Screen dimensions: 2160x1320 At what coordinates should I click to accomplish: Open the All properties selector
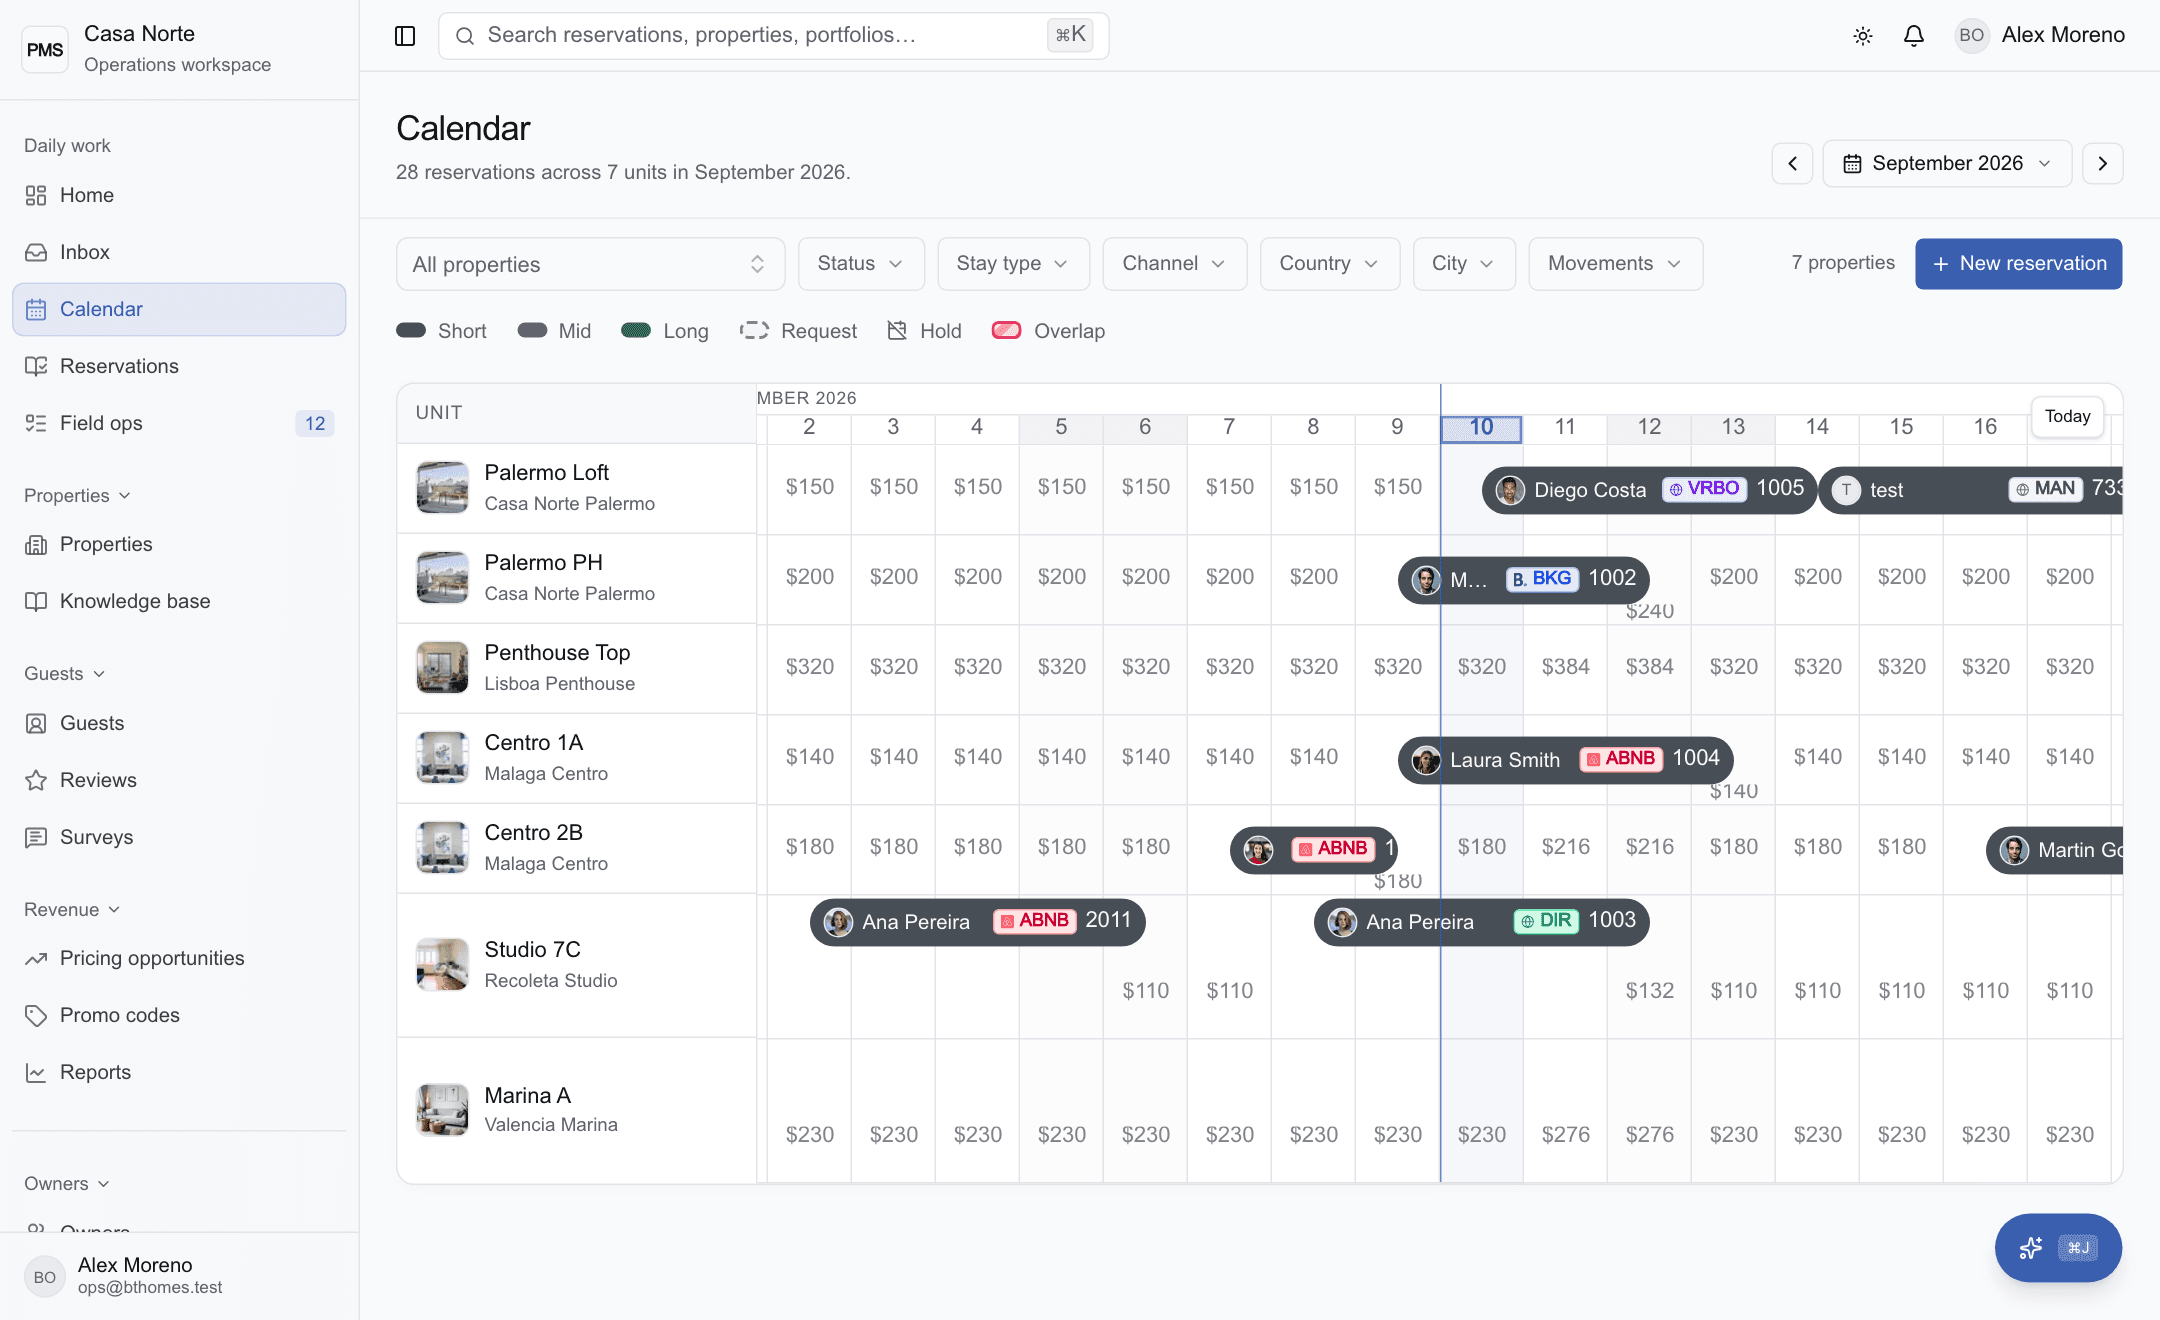click(590, 264)
